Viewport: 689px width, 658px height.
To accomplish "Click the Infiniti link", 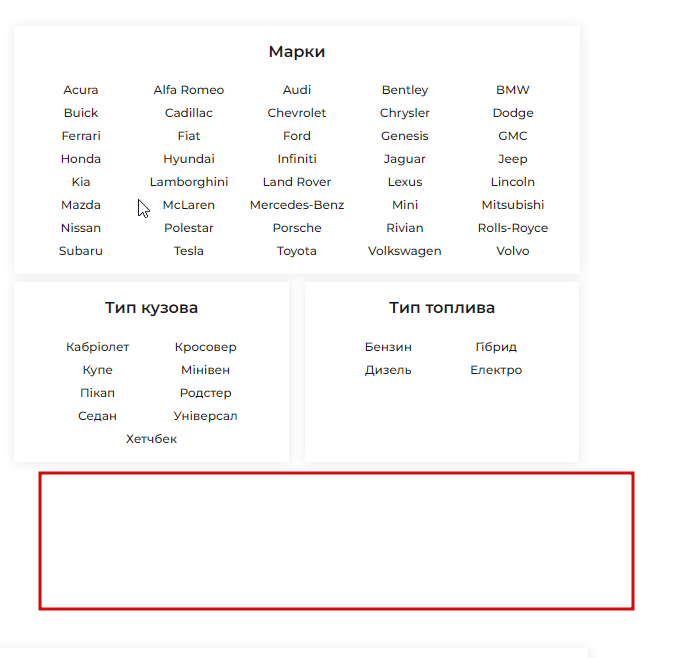I will coord(297,159).
